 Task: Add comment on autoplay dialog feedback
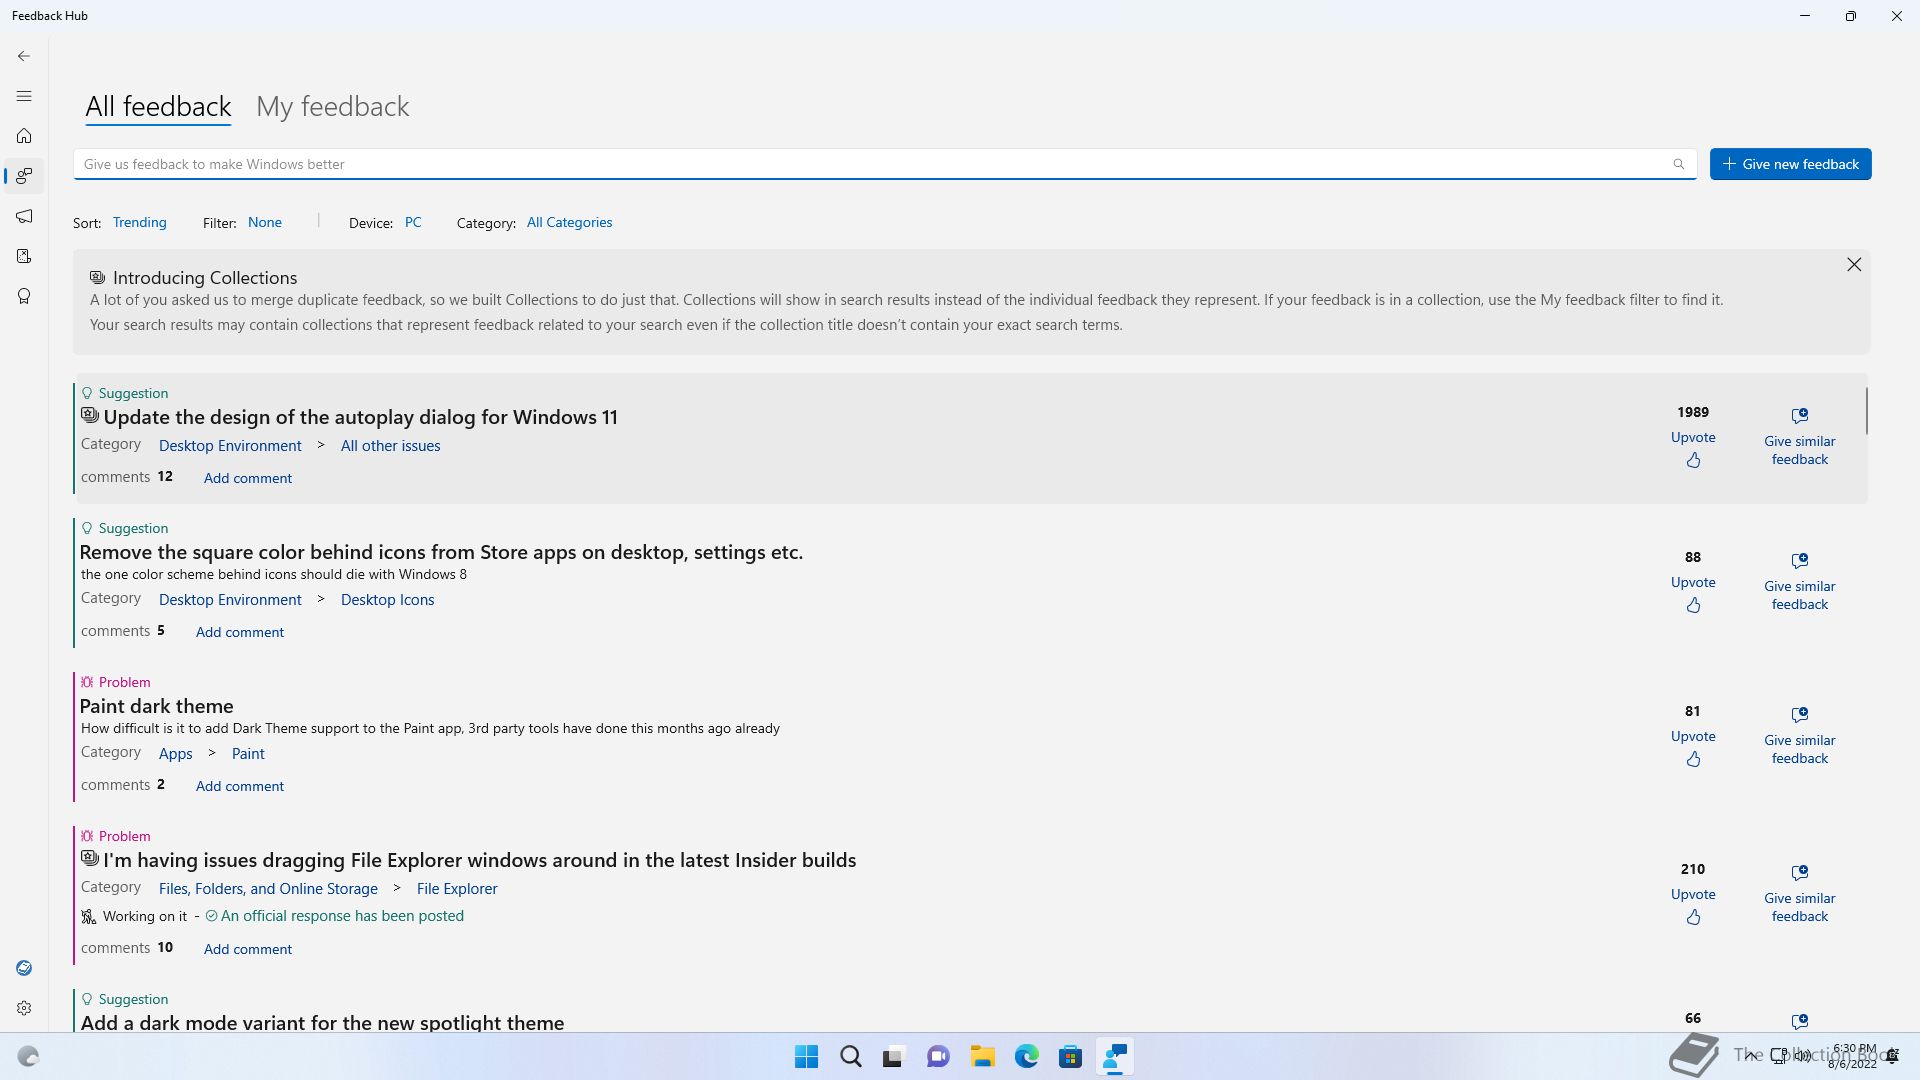pos(248,478)
